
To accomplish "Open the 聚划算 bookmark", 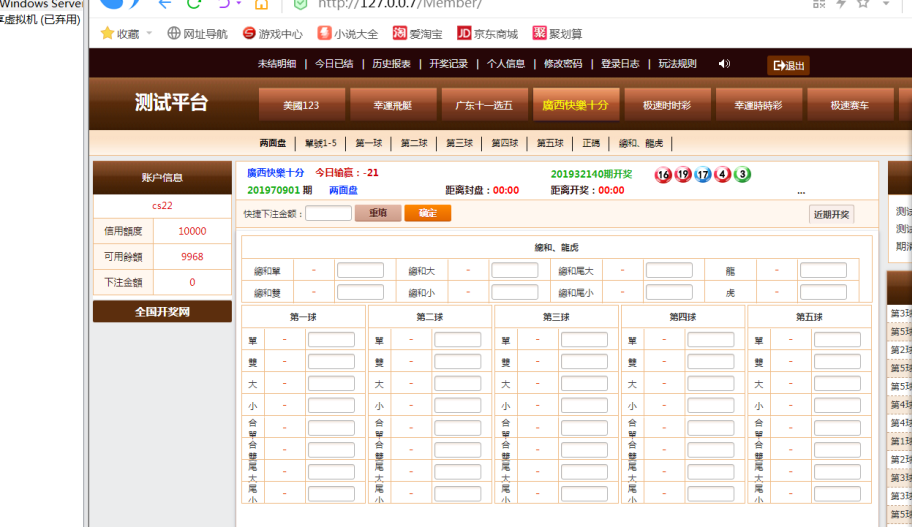I will 557,34.
